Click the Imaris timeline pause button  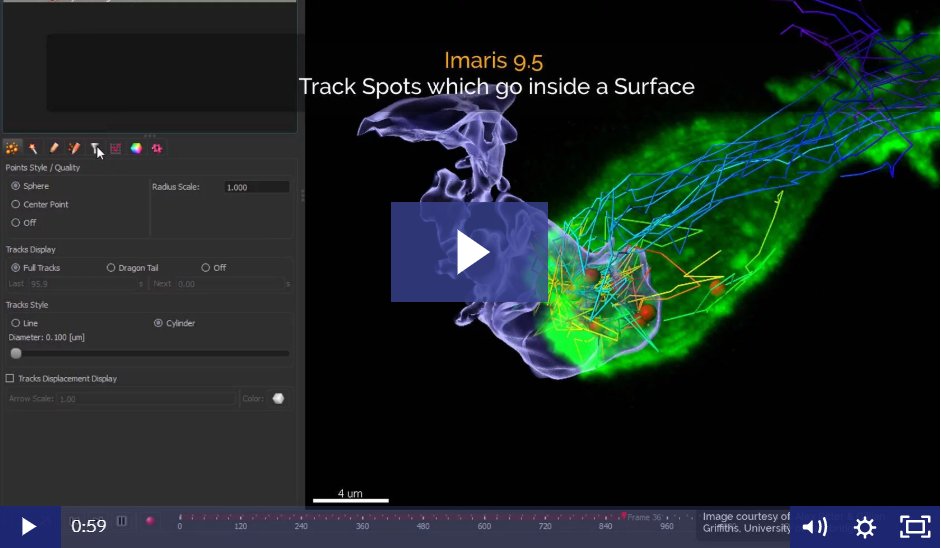122,521
